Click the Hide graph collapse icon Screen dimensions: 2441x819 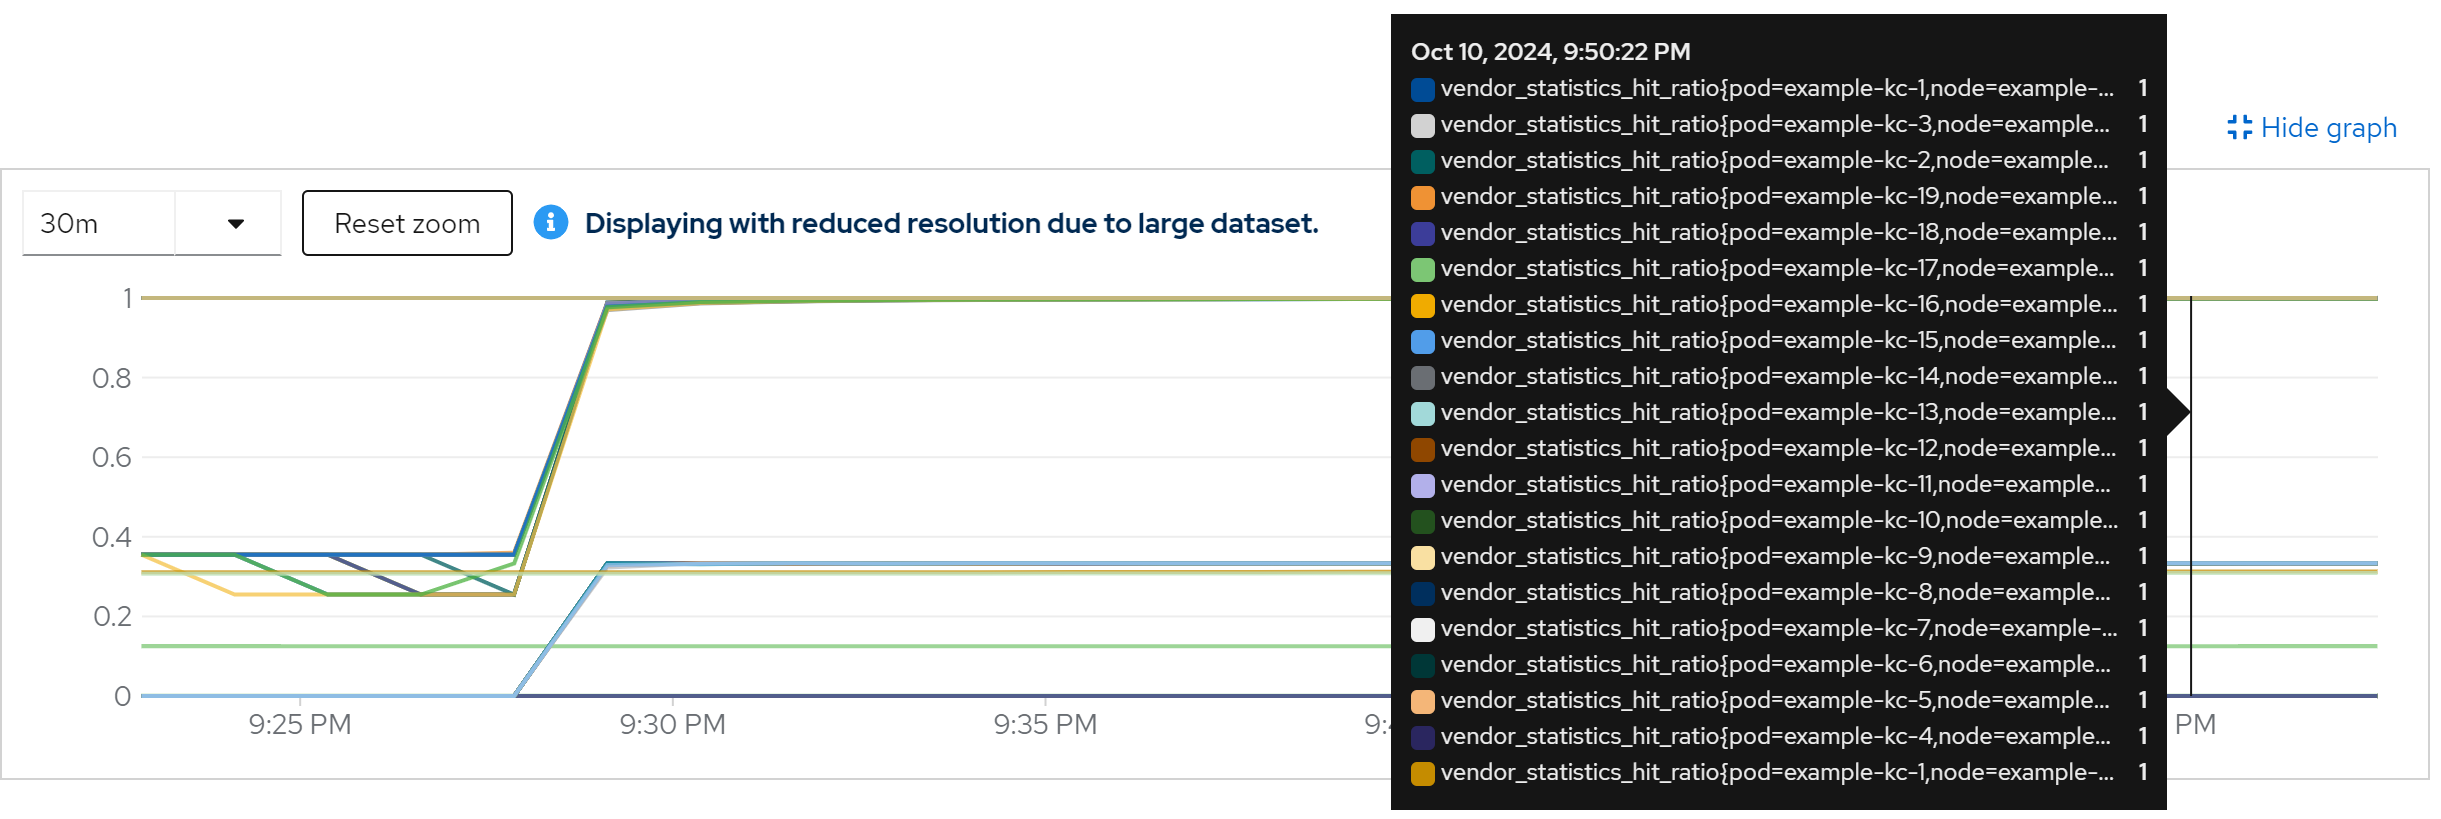click(x=2239, y=128)
